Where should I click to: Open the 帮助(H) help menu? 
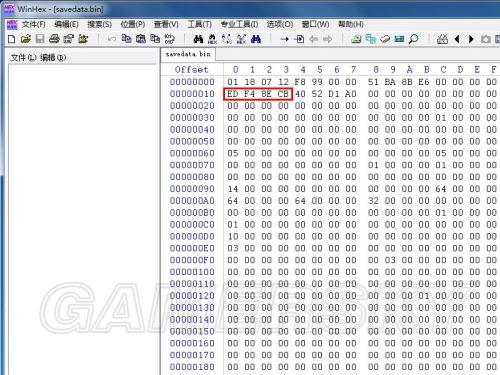351,24
